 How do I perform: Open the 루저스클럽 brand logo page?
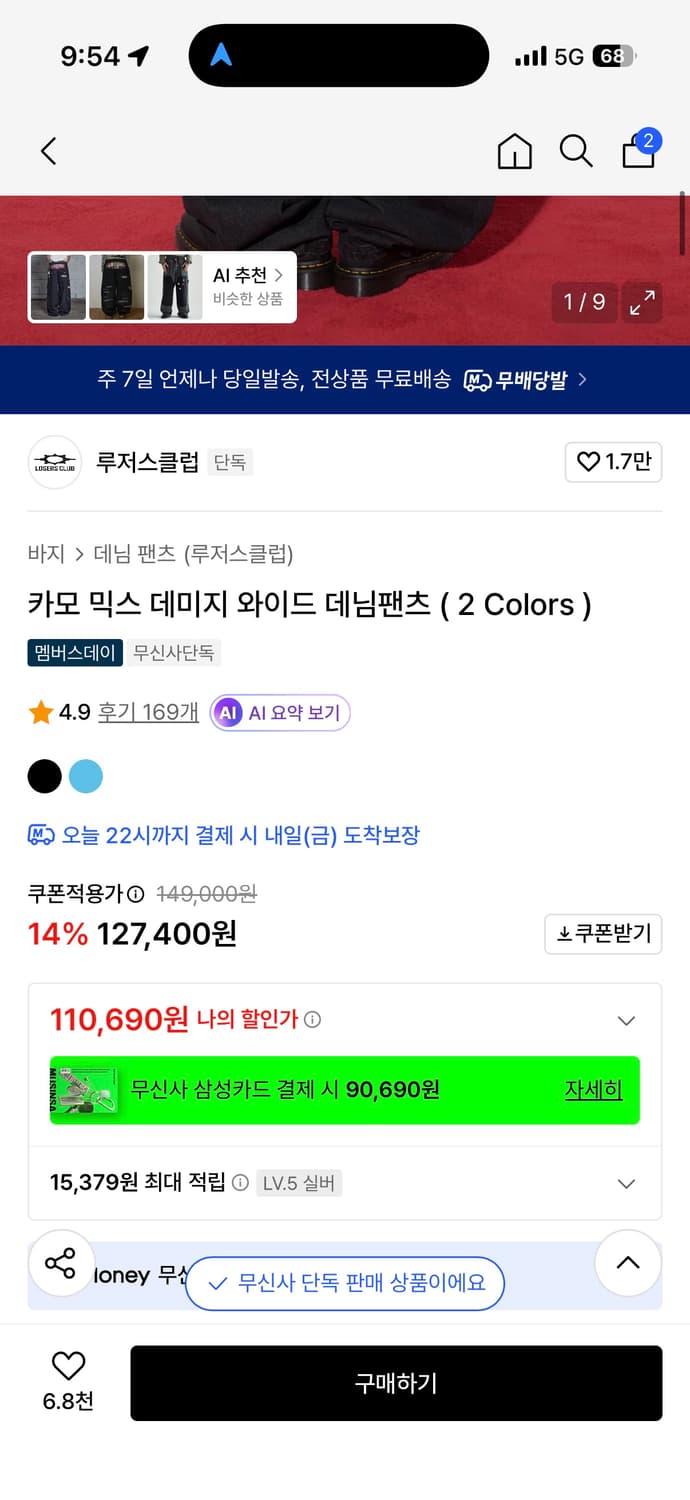(54, 462)
